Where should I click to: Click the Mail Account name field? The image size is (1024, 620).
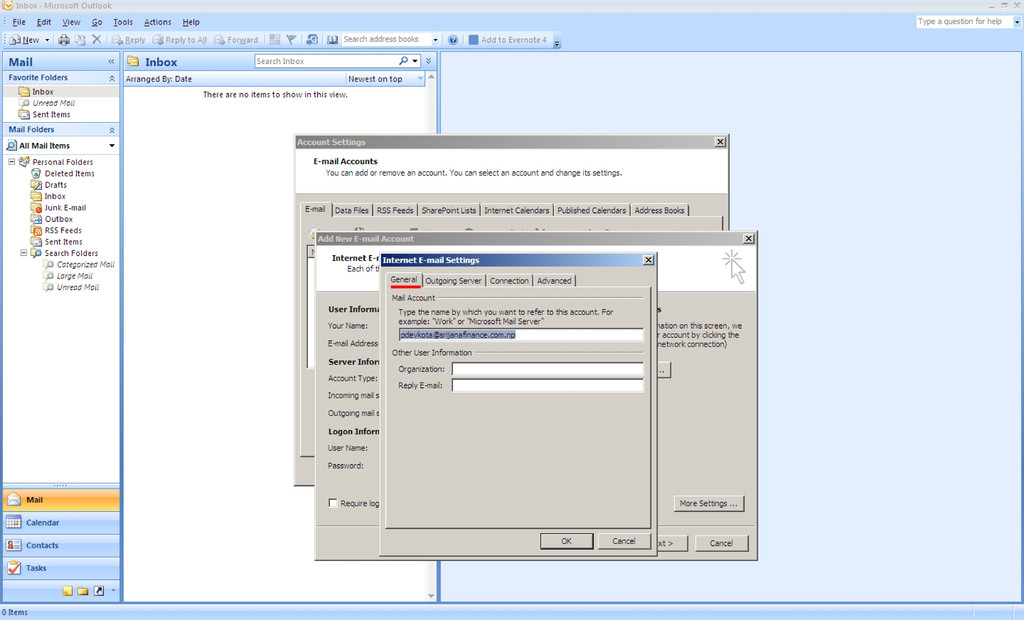click(520, 334)
